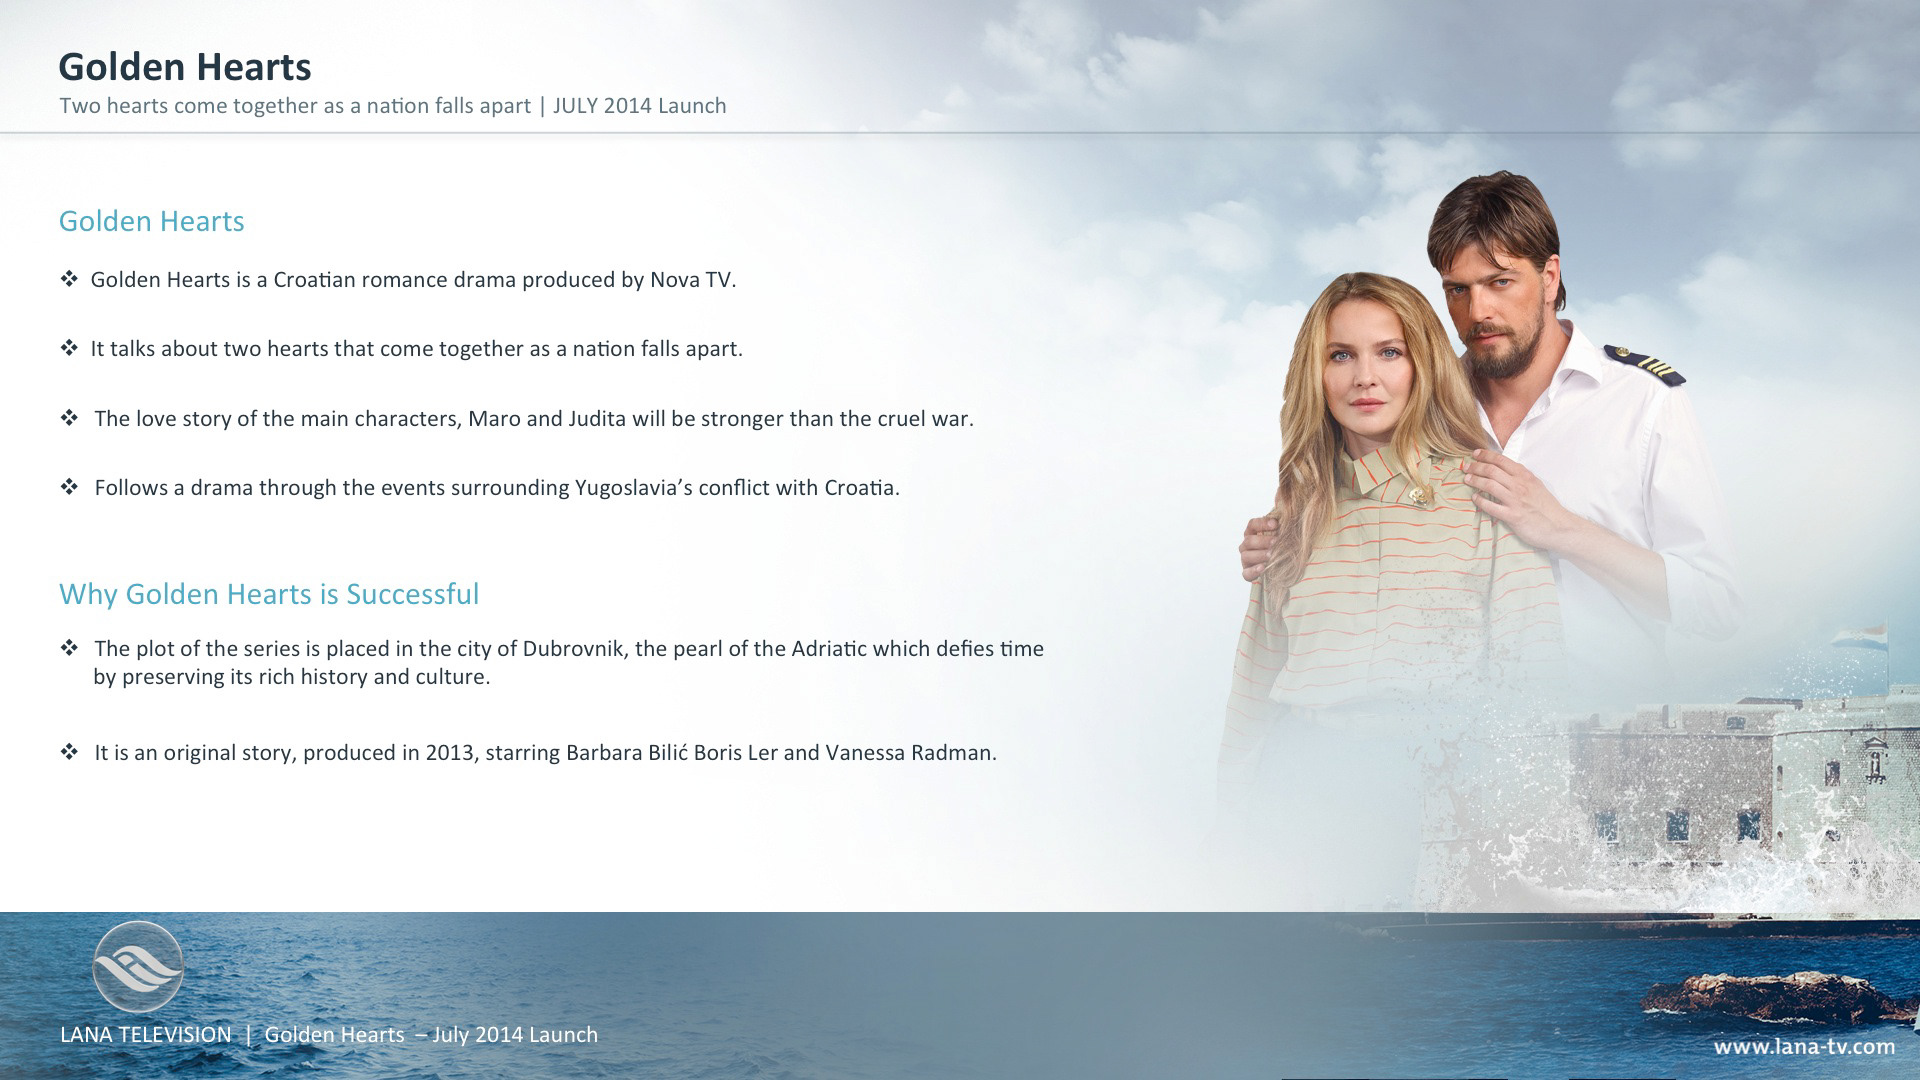Screen dimensions: 1920x1080
Task: Click the bold 'Golden Hearts' slide title
Action: [x=185, y=67]
